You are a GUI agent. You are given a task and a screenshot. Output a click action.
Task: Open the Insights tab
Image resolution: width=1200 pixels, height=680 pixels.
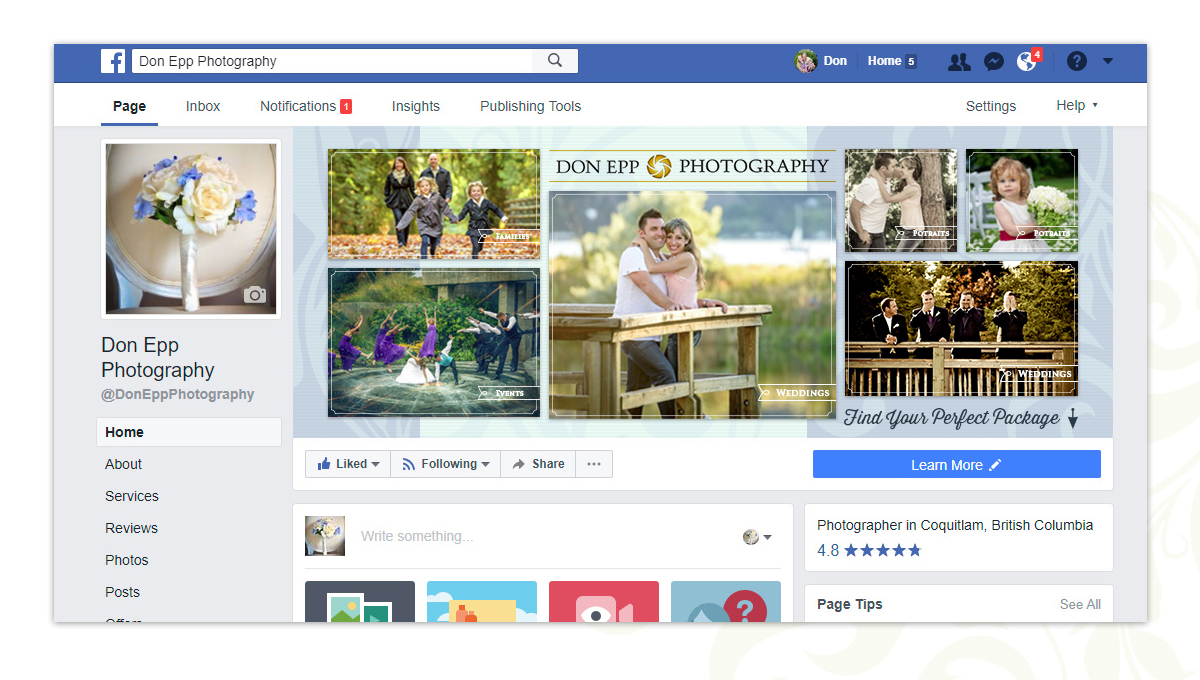pos(415,106)
